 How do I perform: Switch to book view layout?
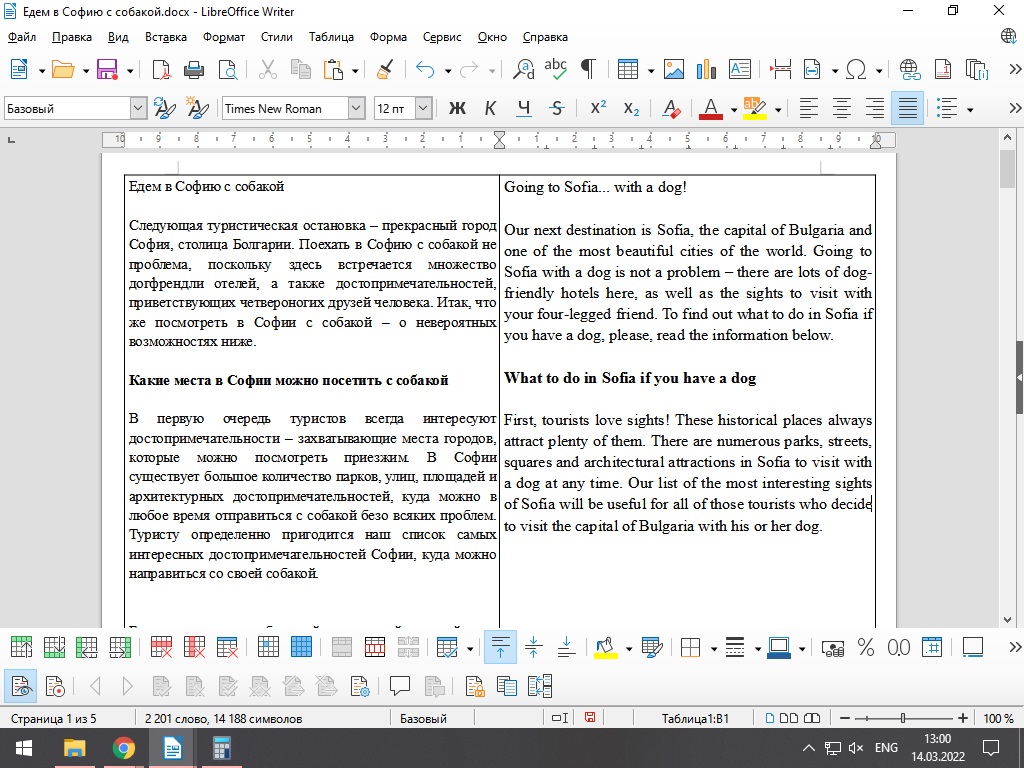(812, 718)
